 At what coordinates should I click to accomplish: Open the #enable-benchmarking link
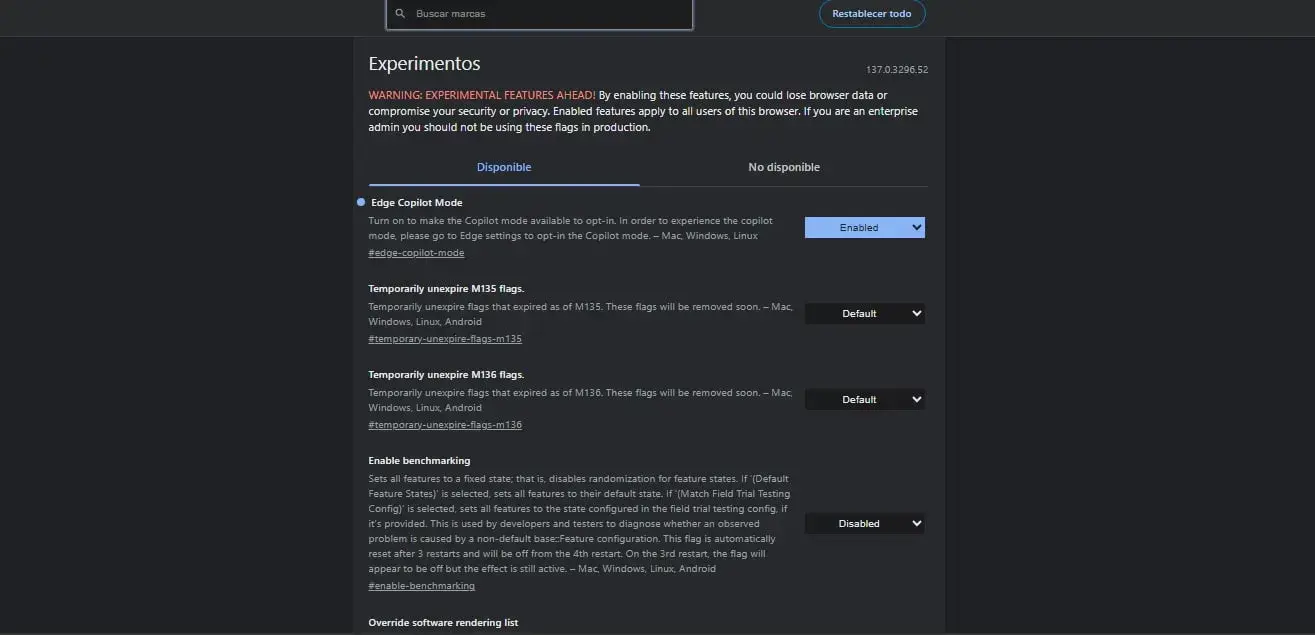(x=421, y=585)
